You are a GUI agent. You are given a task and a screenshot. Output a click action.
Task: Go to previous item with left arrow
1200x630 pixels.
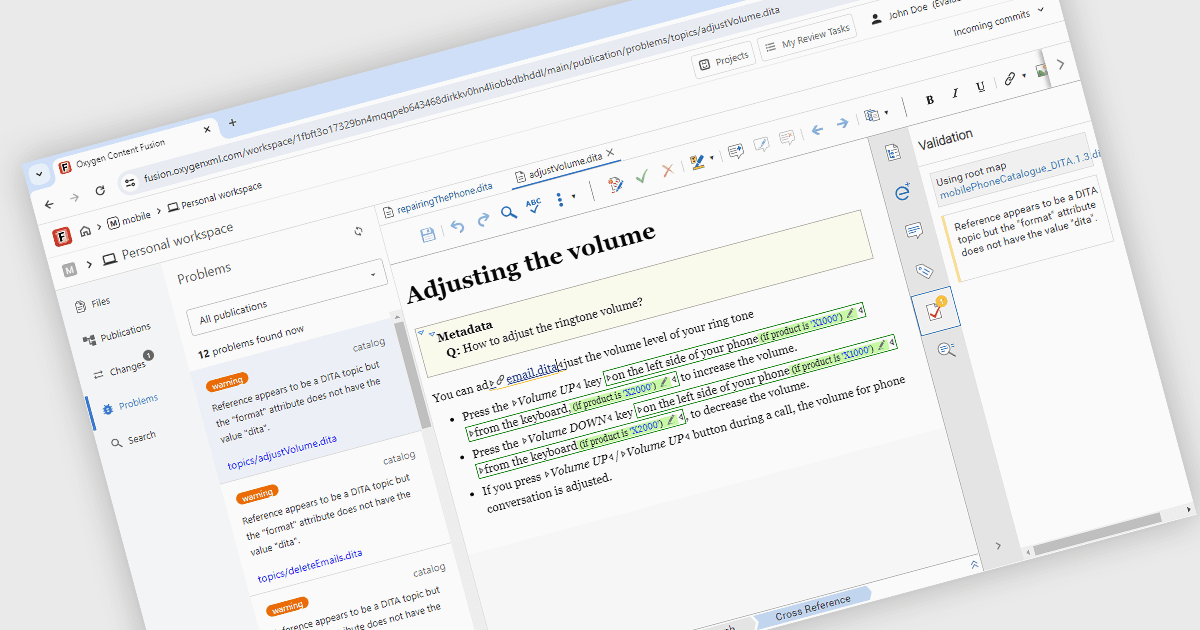click(x=817, y=130)
